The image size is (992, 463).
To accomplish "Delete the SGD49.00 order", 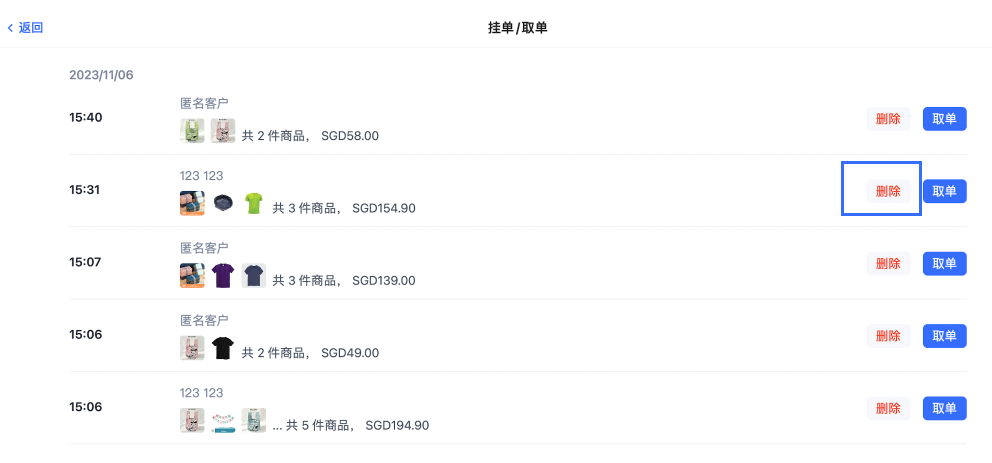I will (x=888, y=336).
